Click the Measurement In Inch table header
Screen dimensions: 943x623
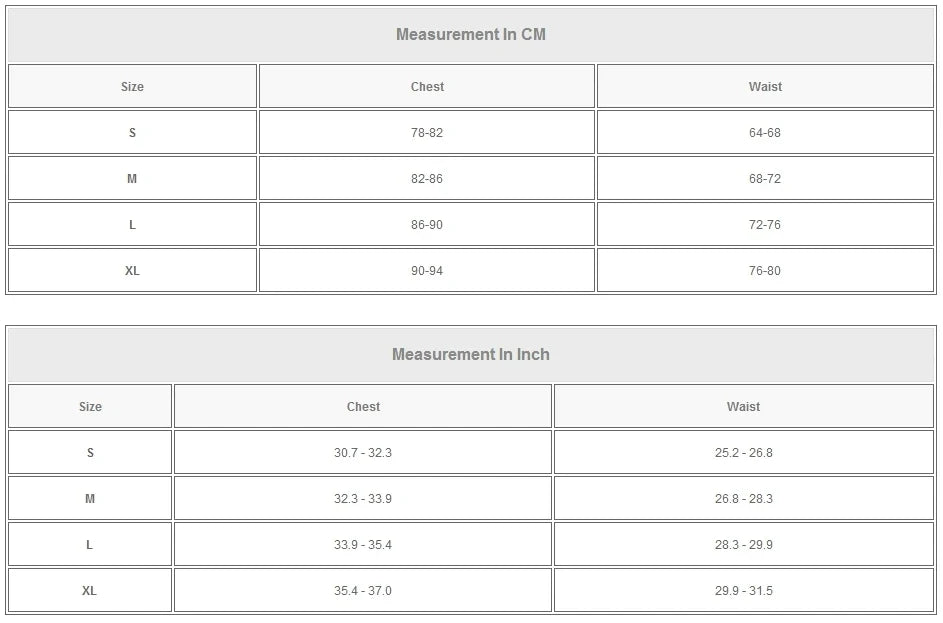point(471,355)
